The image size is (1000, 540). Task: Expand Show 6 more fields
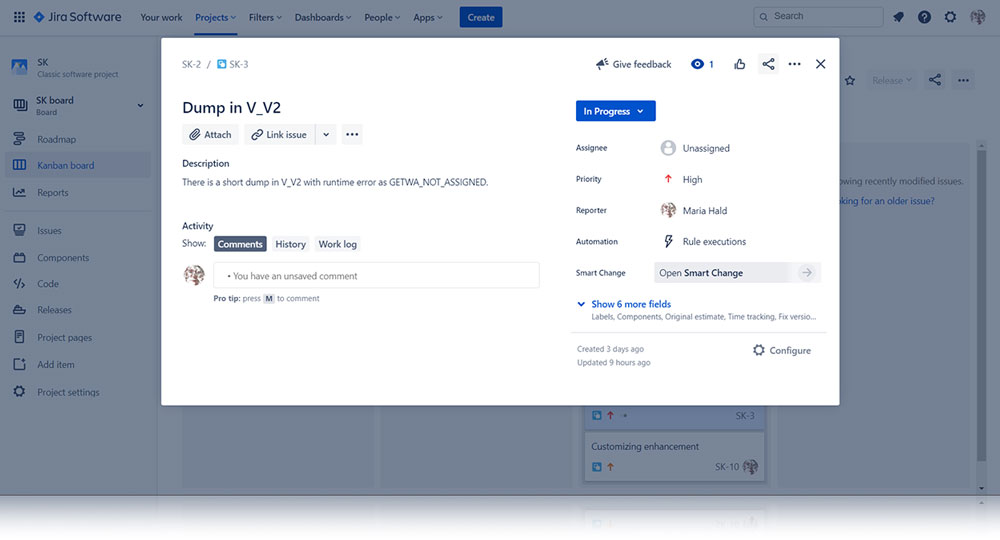[631, 304]
